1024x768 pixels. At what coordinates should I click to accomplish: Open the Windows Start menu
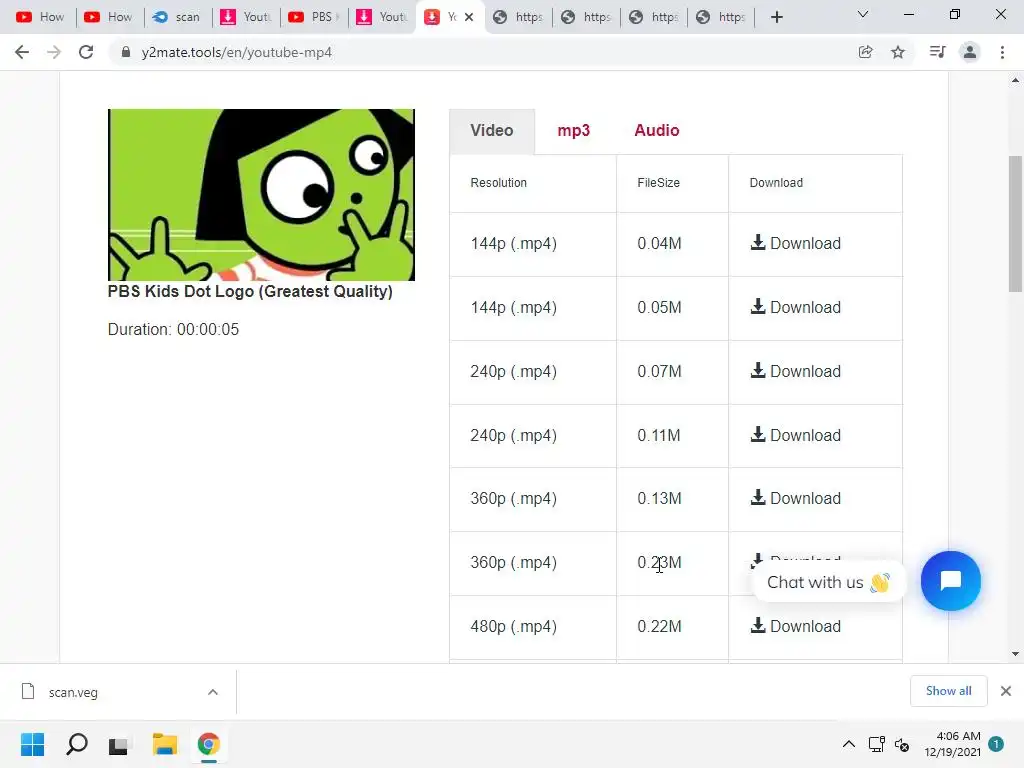click(33, 744)
